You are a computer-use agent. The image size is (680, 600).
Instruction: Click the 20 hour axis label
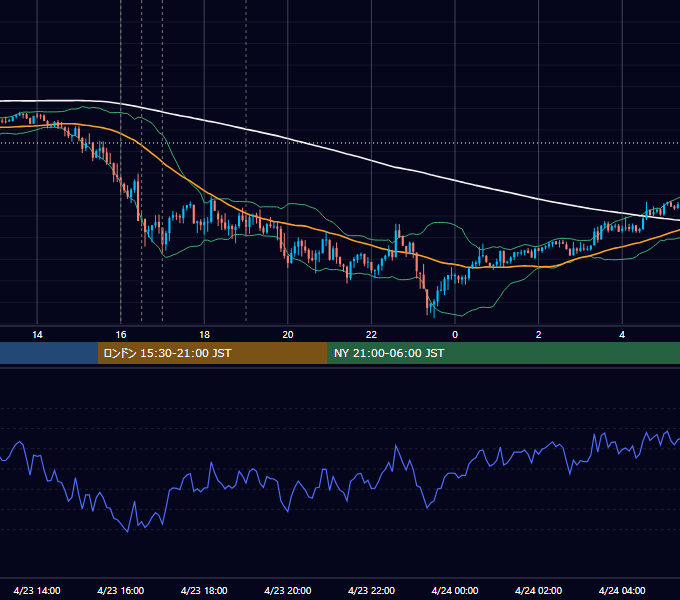[288, 335]
